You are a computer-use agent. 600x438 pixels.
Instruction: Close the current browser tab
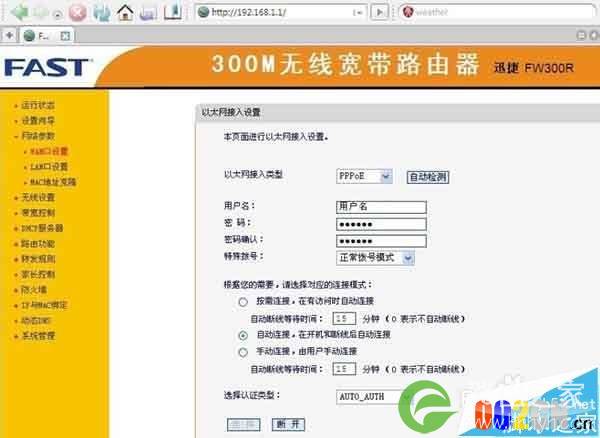65,36
